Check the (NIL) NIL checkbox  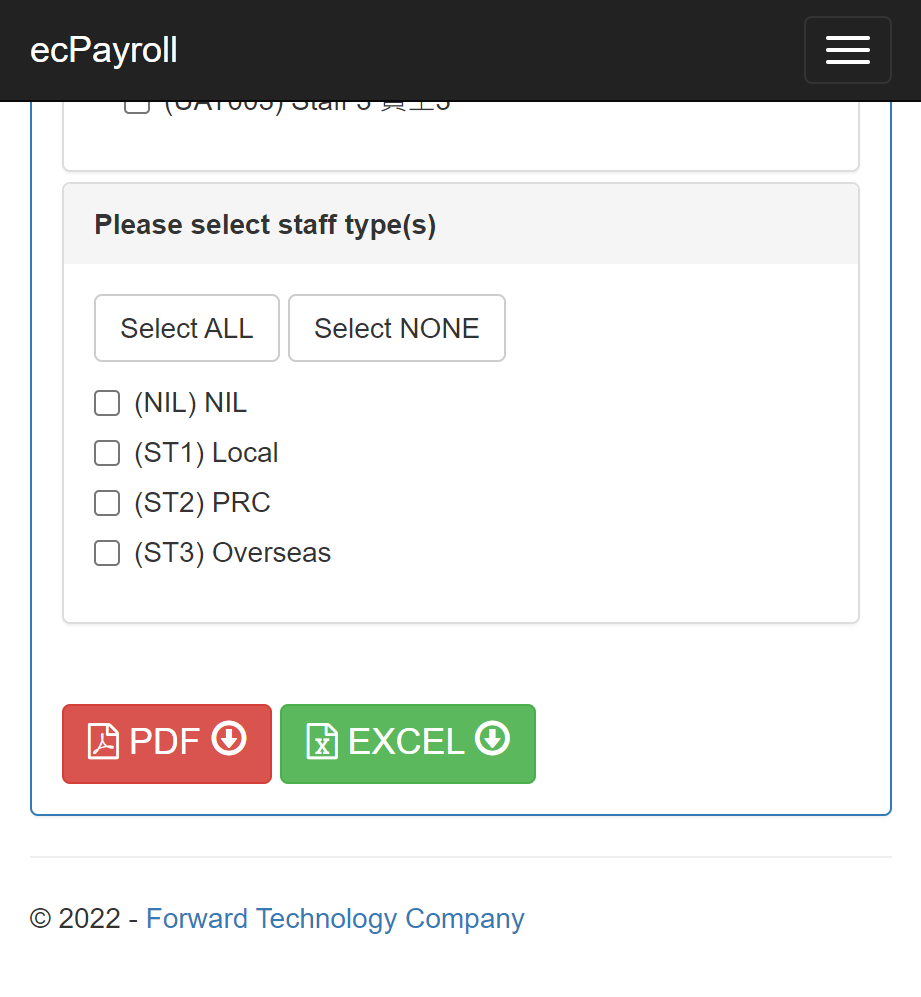107,403
